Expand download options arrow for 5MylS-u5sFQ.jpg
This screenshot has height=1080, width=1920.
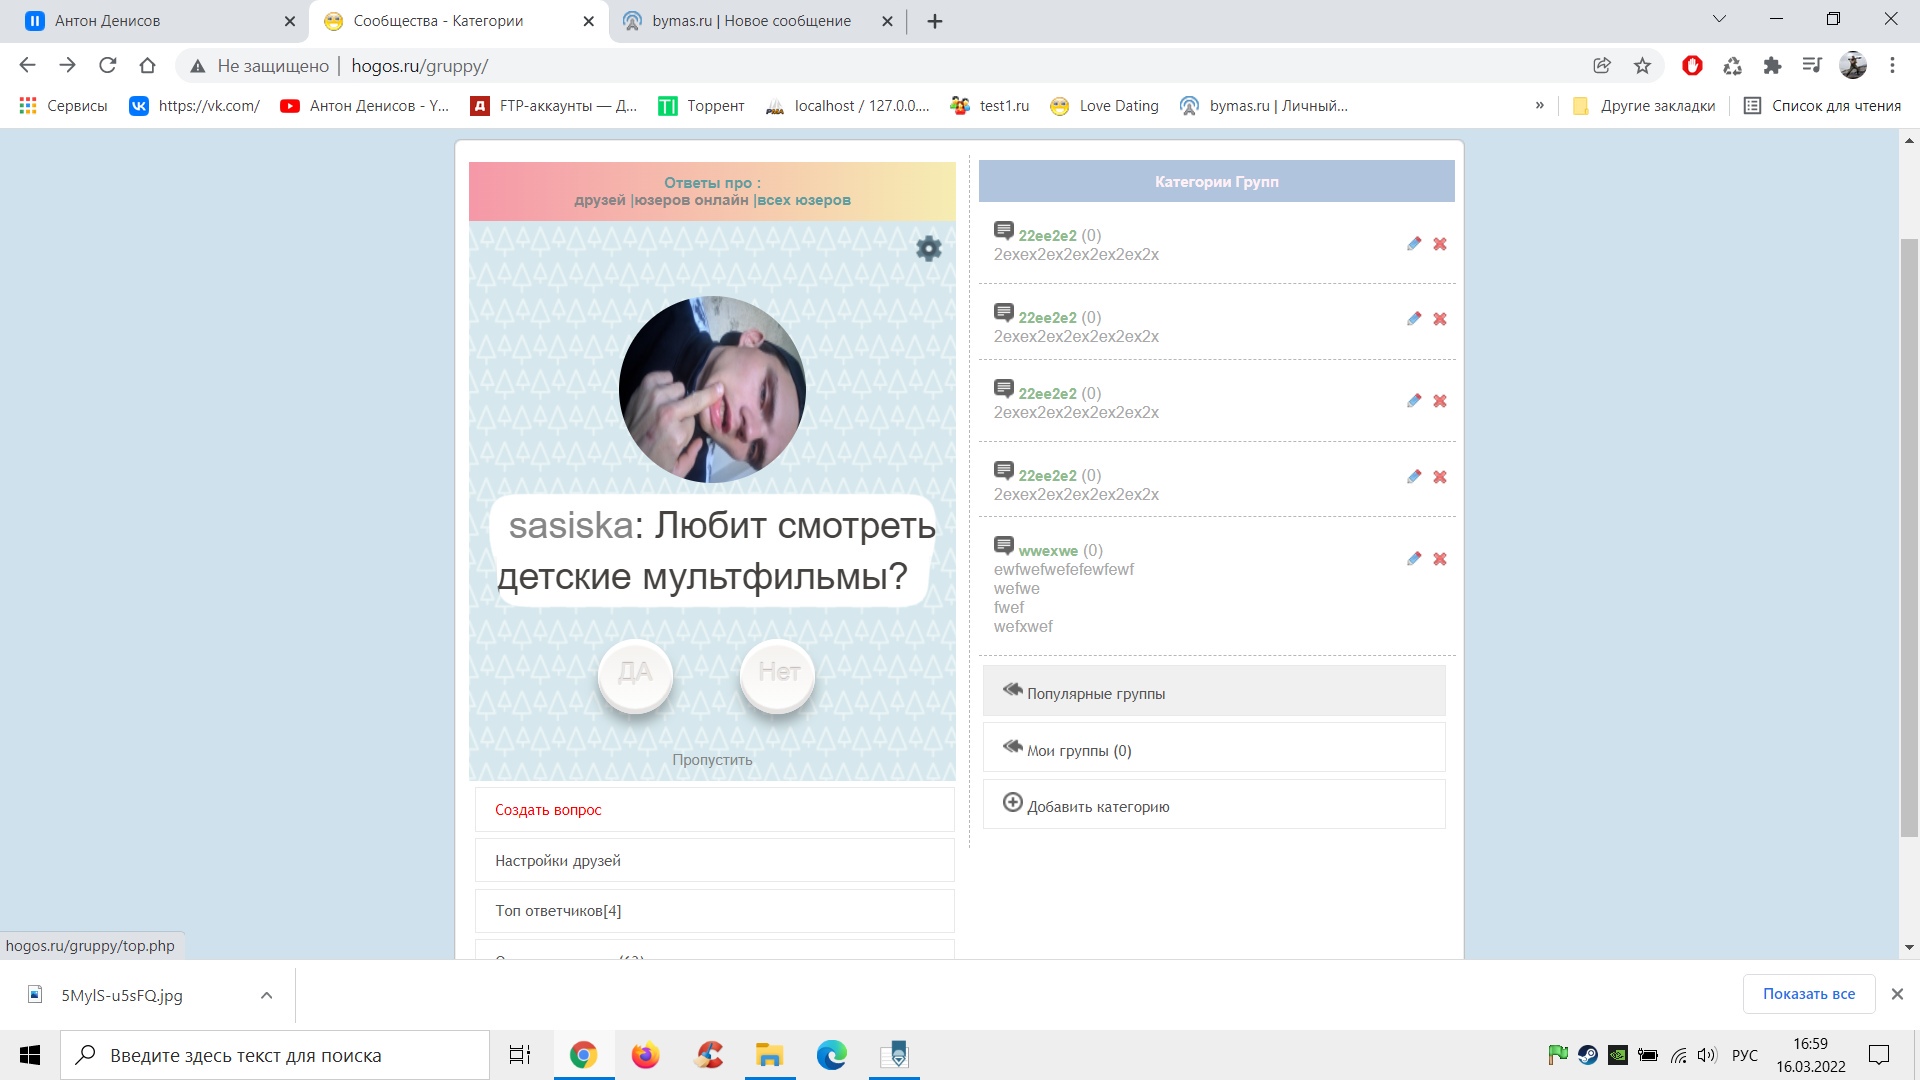coord(266,995)
